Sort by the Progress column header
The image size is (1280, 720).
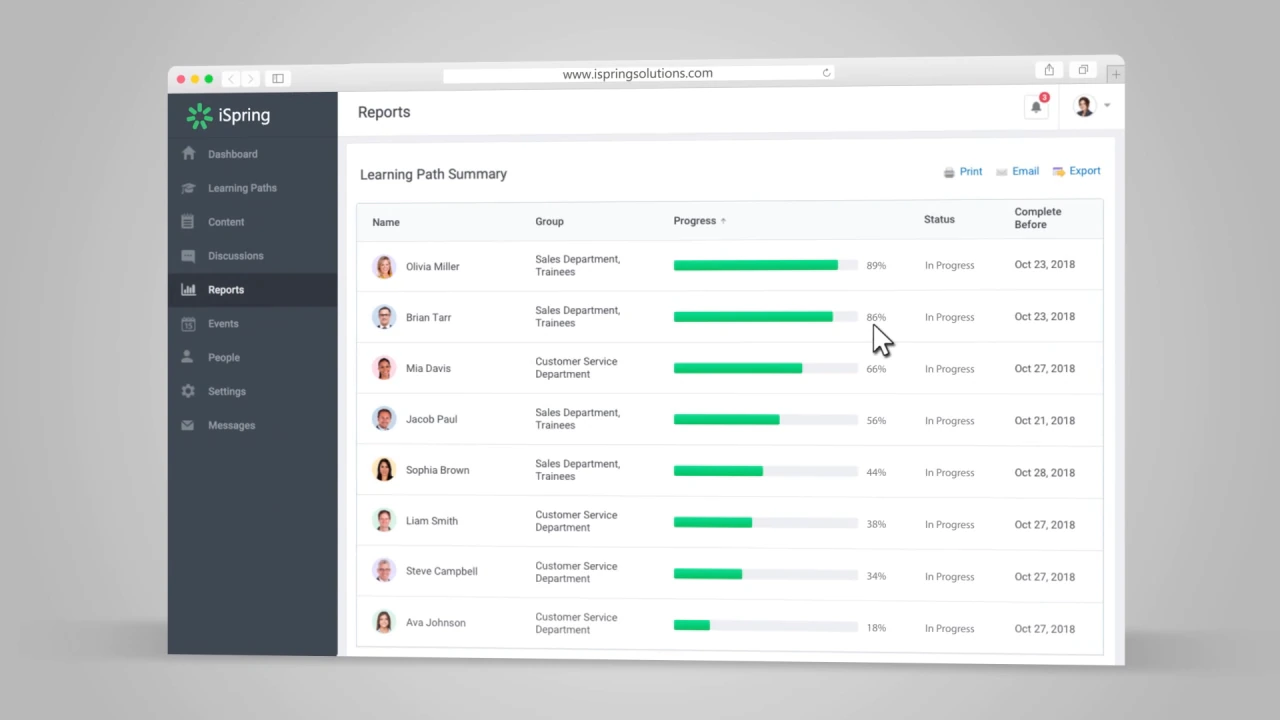[x=700, y=221]
